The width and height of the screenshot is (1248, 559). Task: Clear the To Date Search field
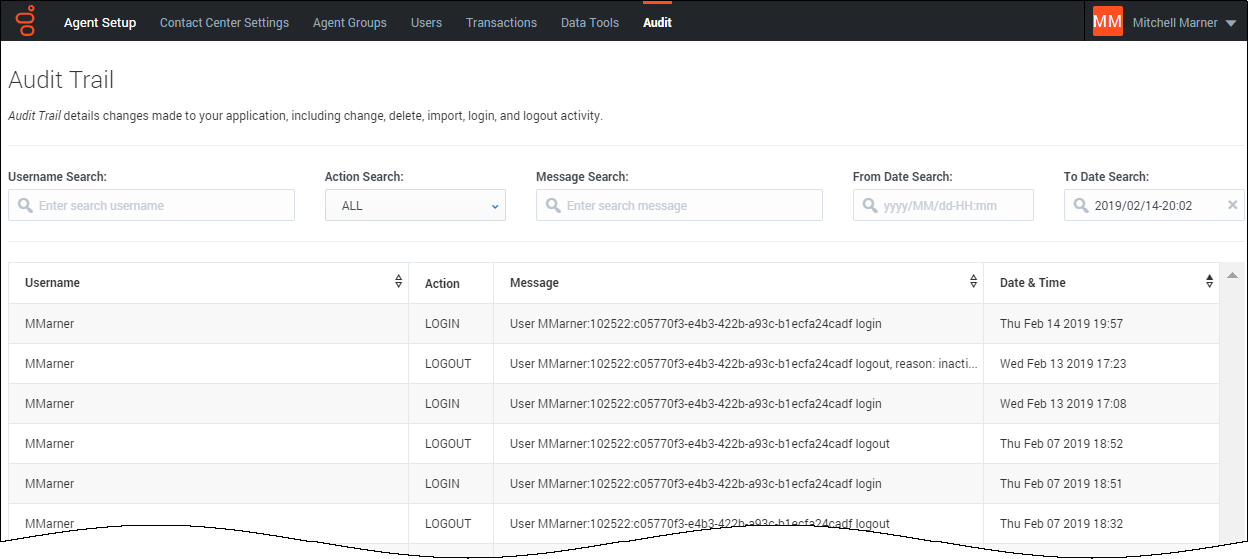click(1232, 205)
